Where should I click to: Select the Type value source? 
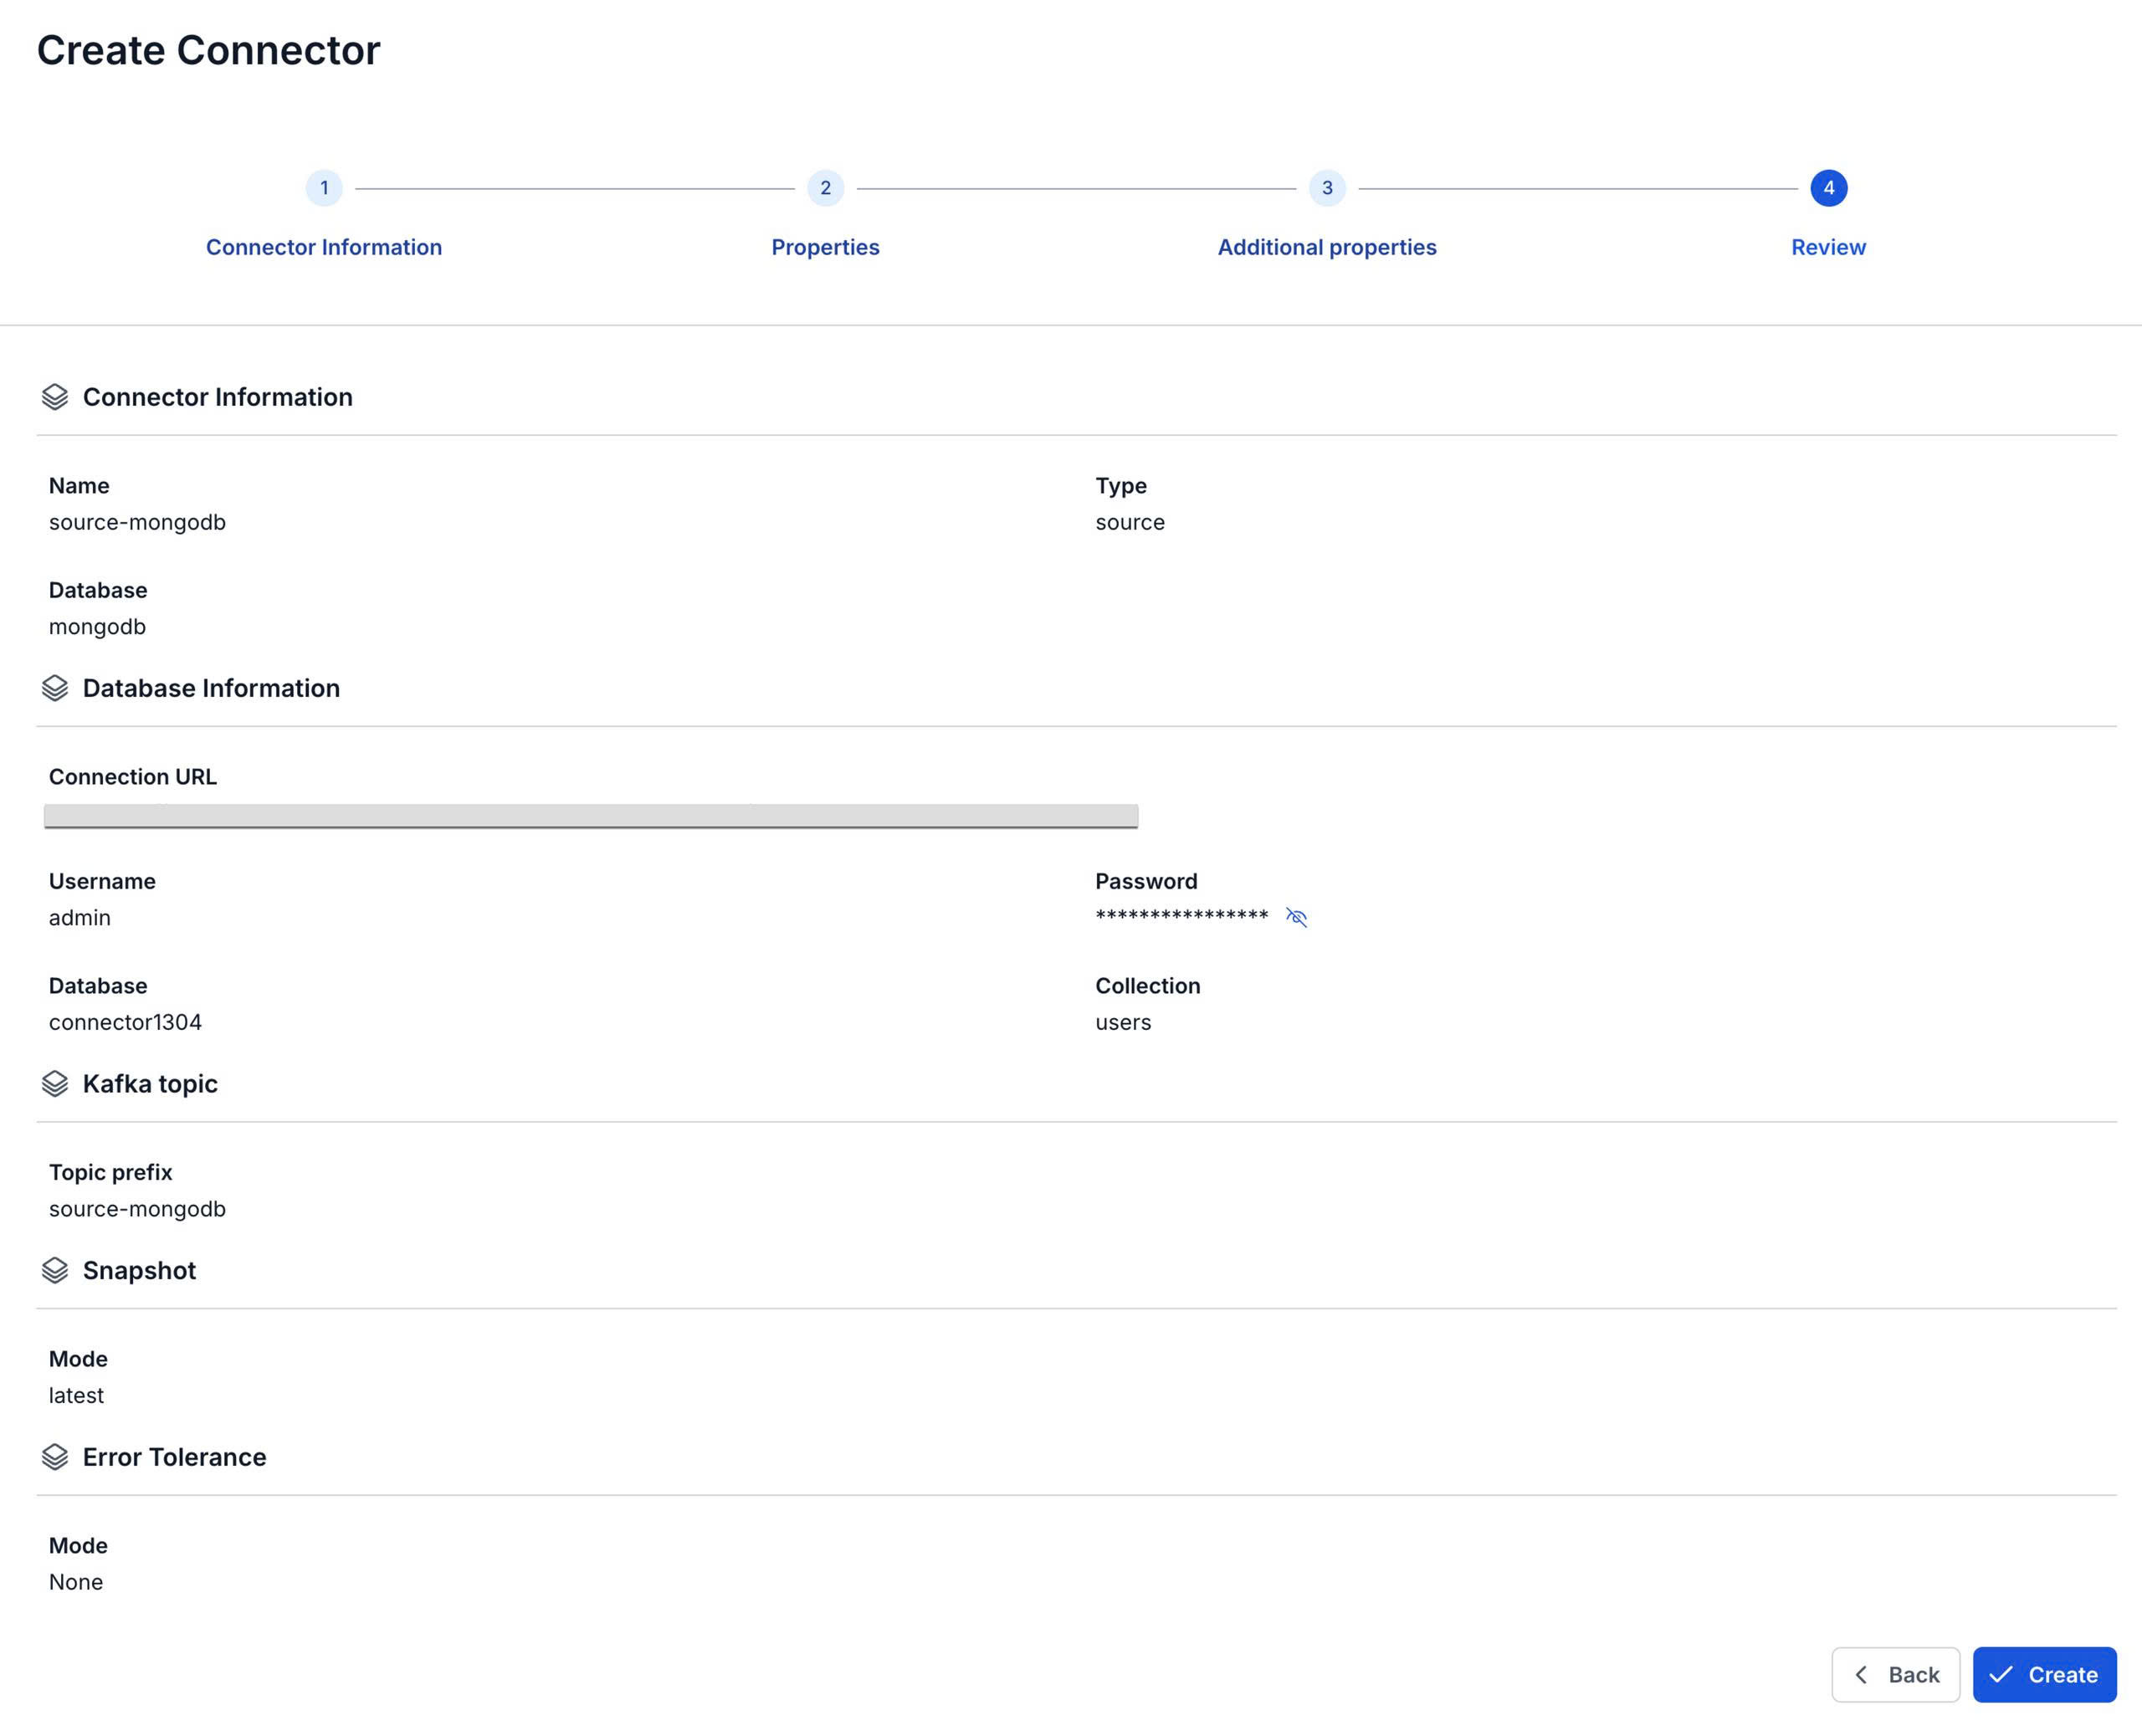click(1130, 522)
